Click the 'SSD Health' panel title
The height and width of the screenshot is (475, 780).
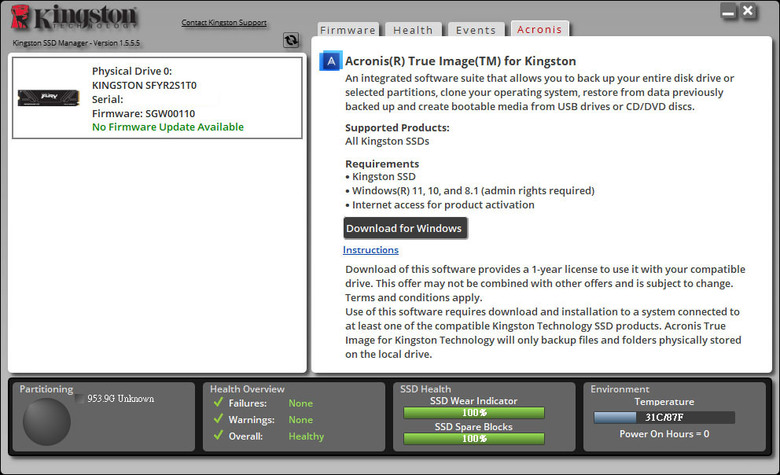tap(425, 389)
